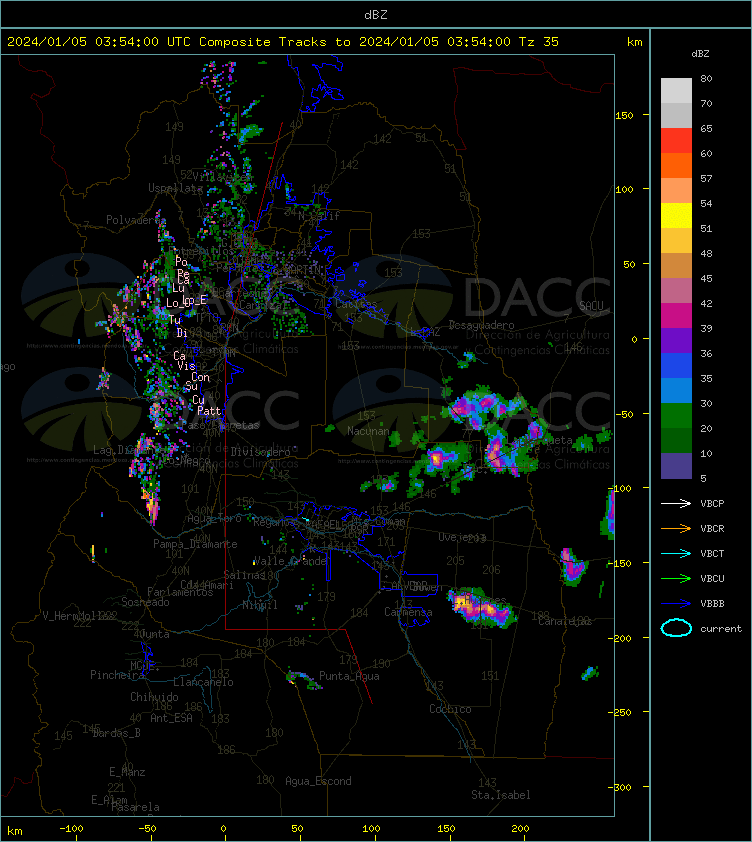Select the red 65 dBZ color swatch
The height and width of the screenshot is (842, 752).
(x=676, y=141)
